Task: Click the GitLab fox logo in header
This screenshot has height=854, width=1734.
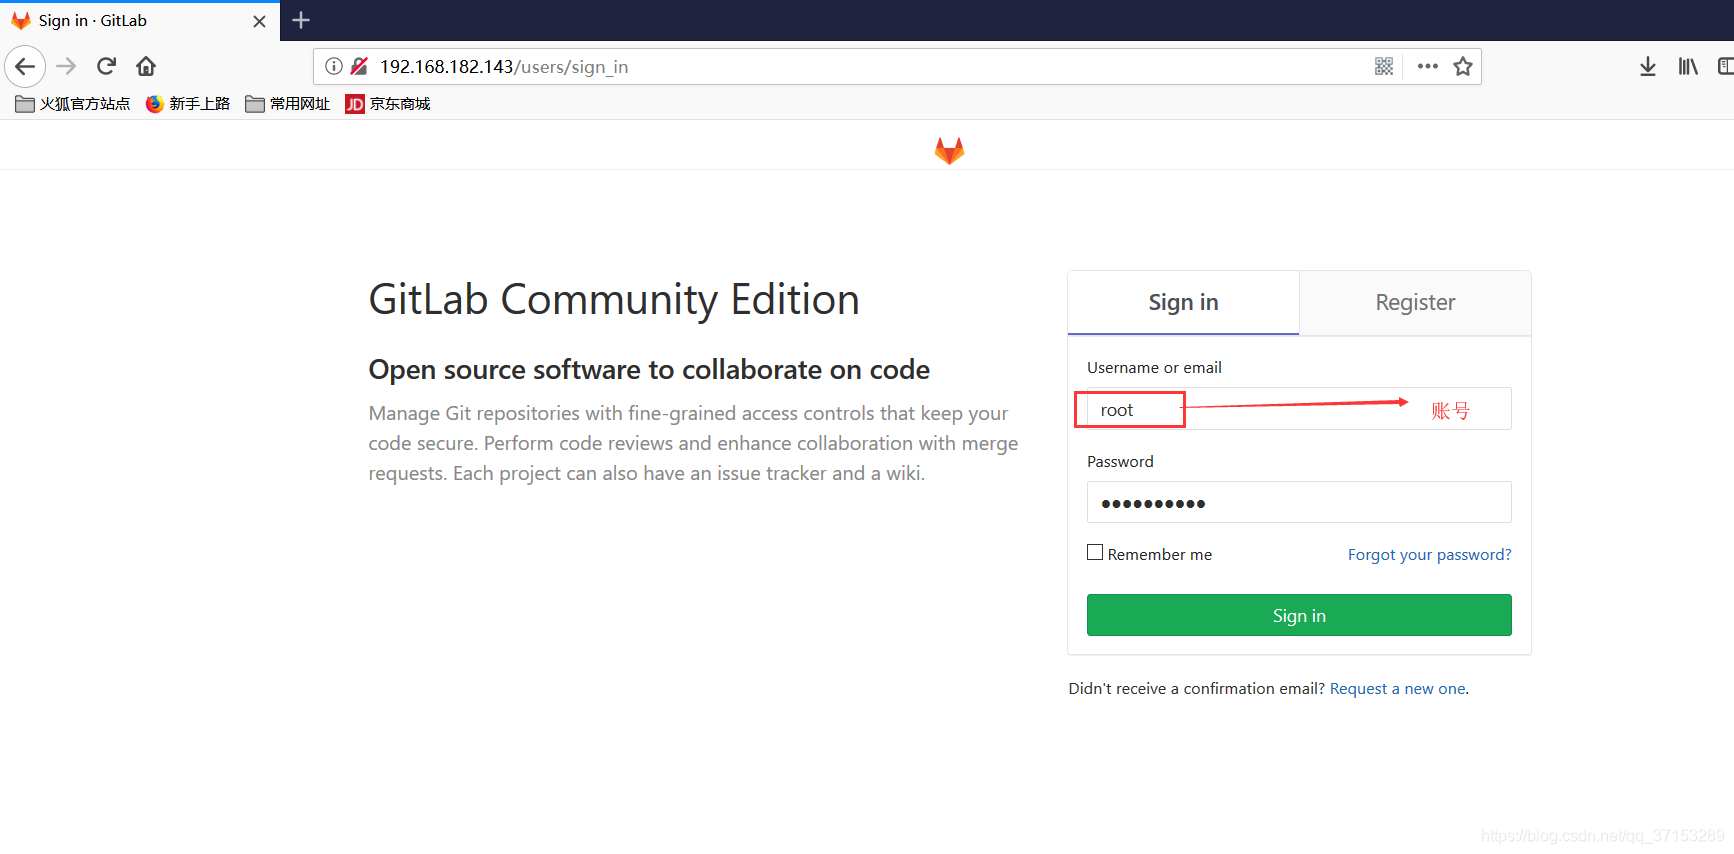Action: coord(949,151)
